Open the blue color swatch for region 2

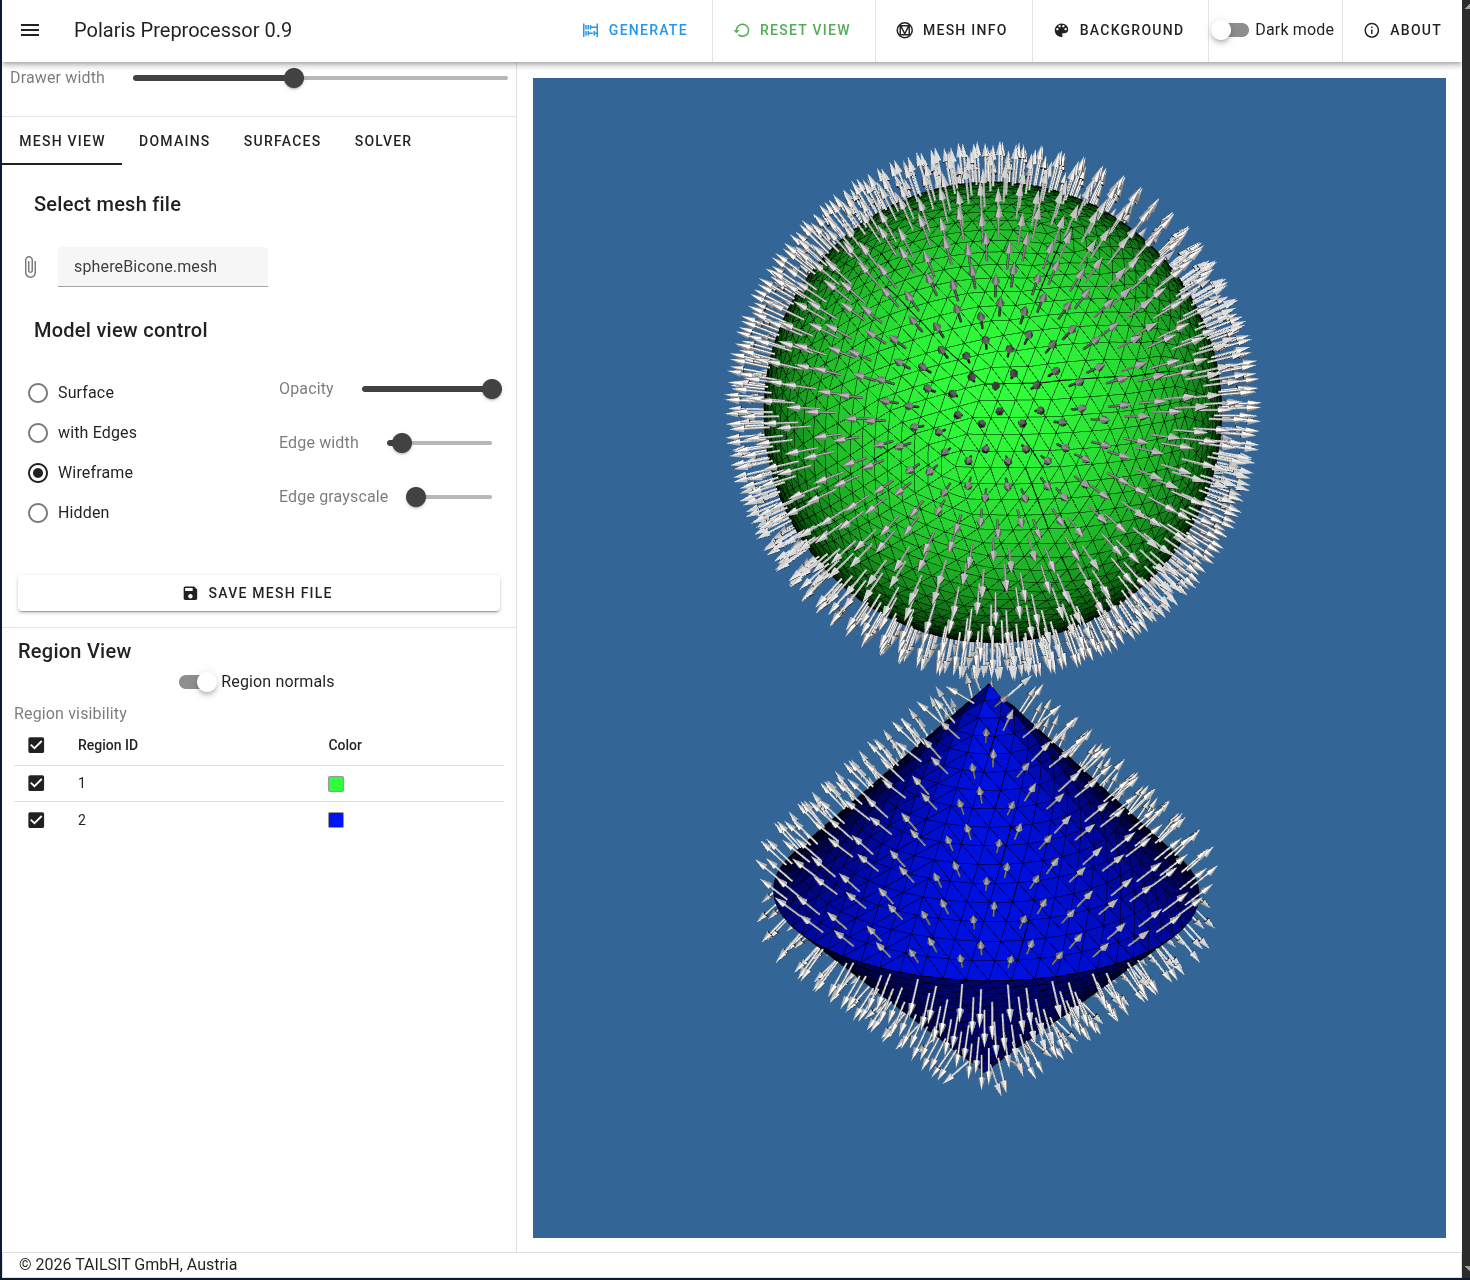[x=336, y=820]
